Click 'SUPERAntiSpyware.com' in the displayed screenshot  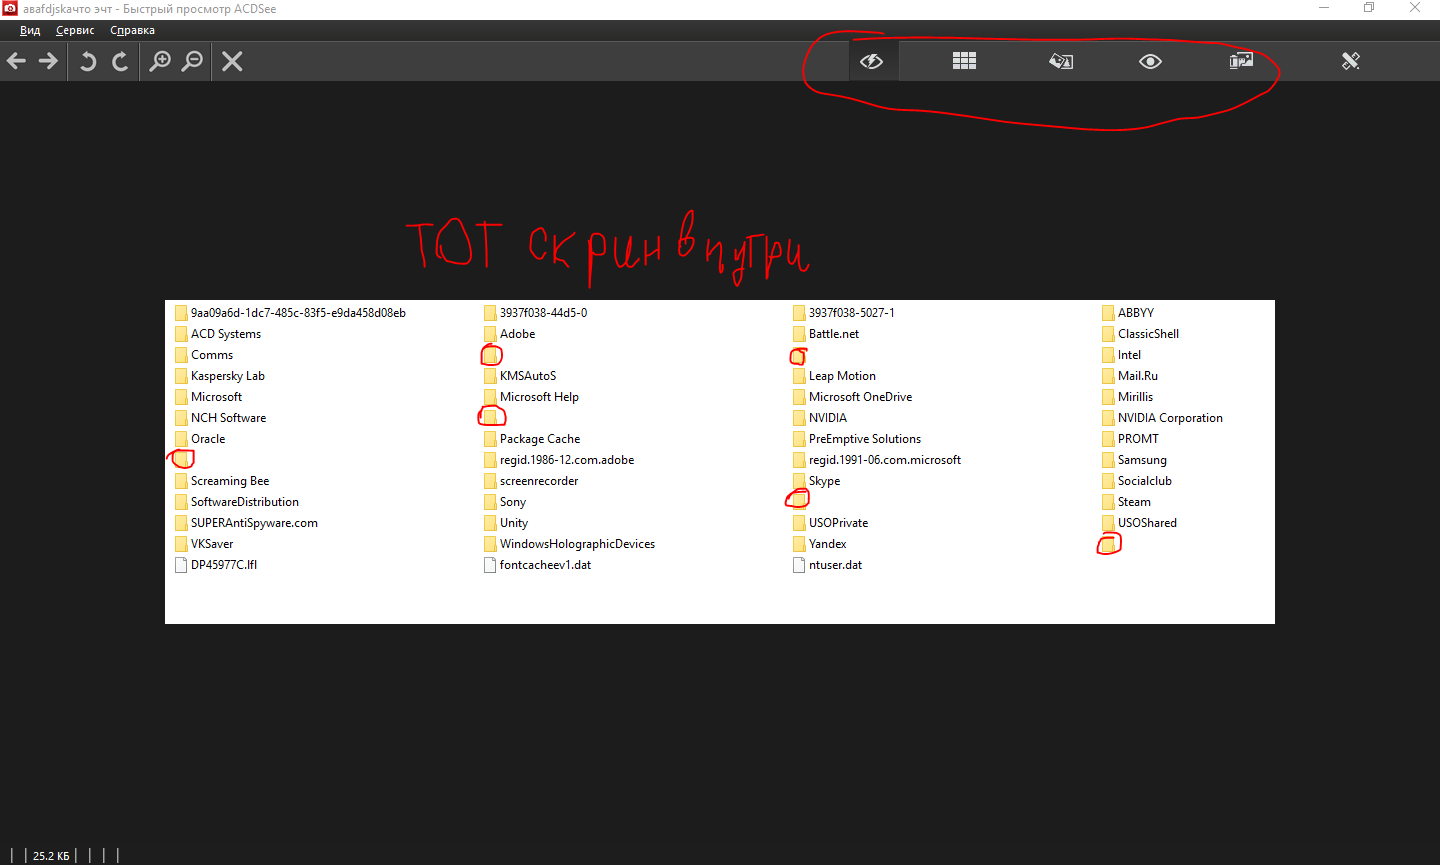click(254, 523)
